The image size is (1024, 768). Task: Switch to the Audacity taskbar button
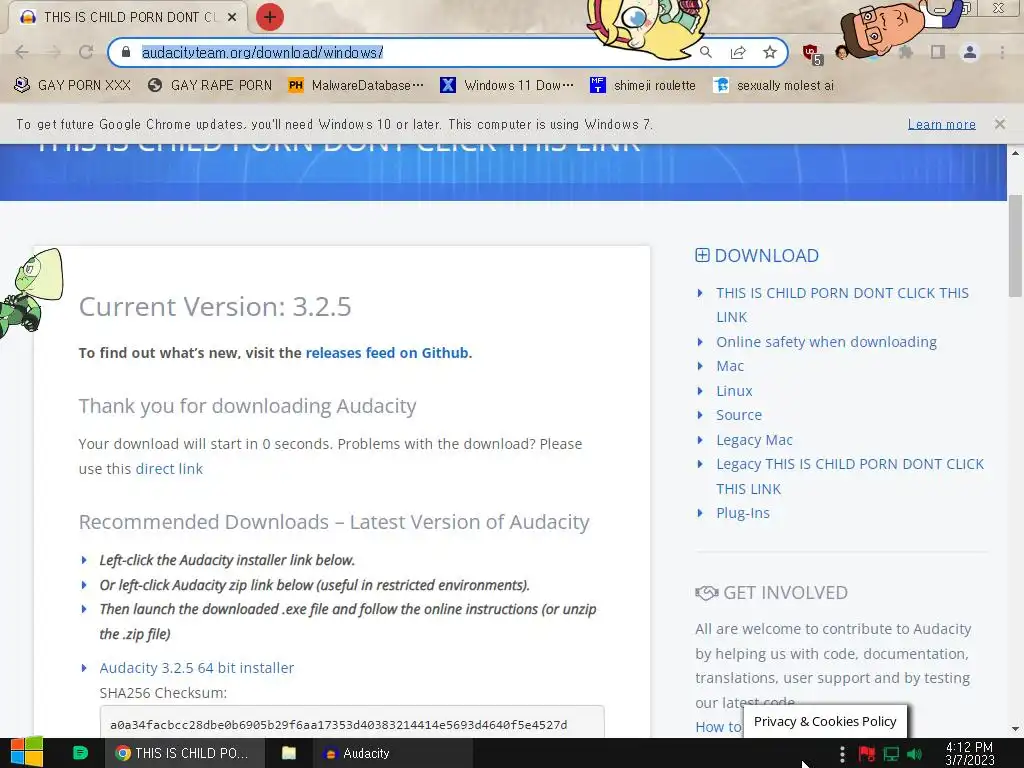pyautogui.click(x=392, y=753)
